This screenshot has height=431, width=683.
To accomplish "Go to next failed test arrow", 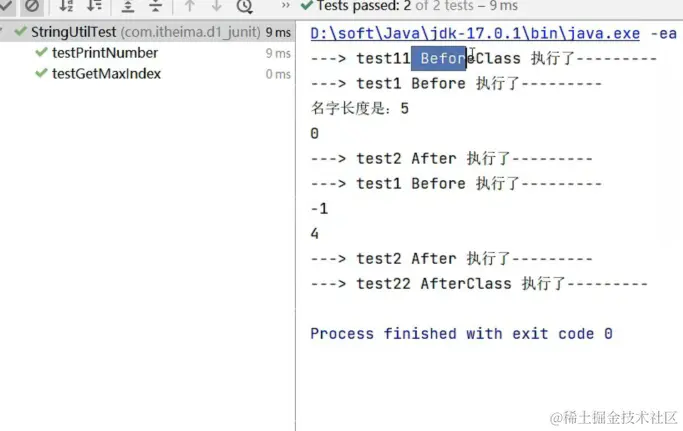I will 216,6.
